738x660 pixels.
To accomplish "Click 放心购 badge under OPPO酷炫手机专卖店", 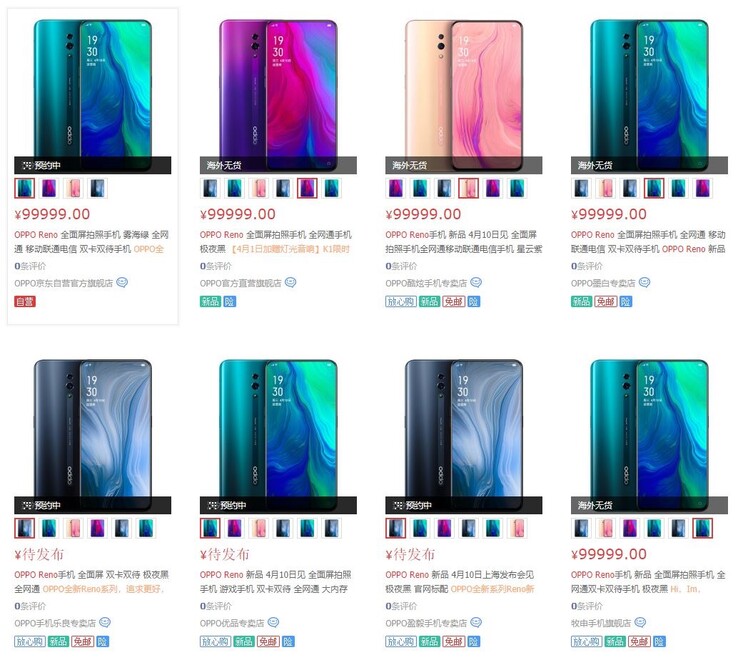I will 401,301.
